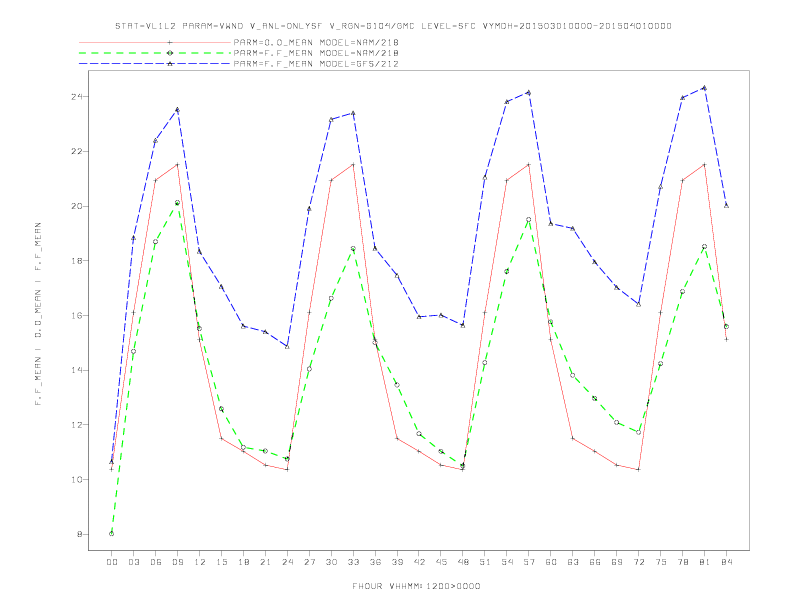792x612 pixels.
Task: Click x-axis tick label 00
Action: pyautogui.click(x=112, y=562)
